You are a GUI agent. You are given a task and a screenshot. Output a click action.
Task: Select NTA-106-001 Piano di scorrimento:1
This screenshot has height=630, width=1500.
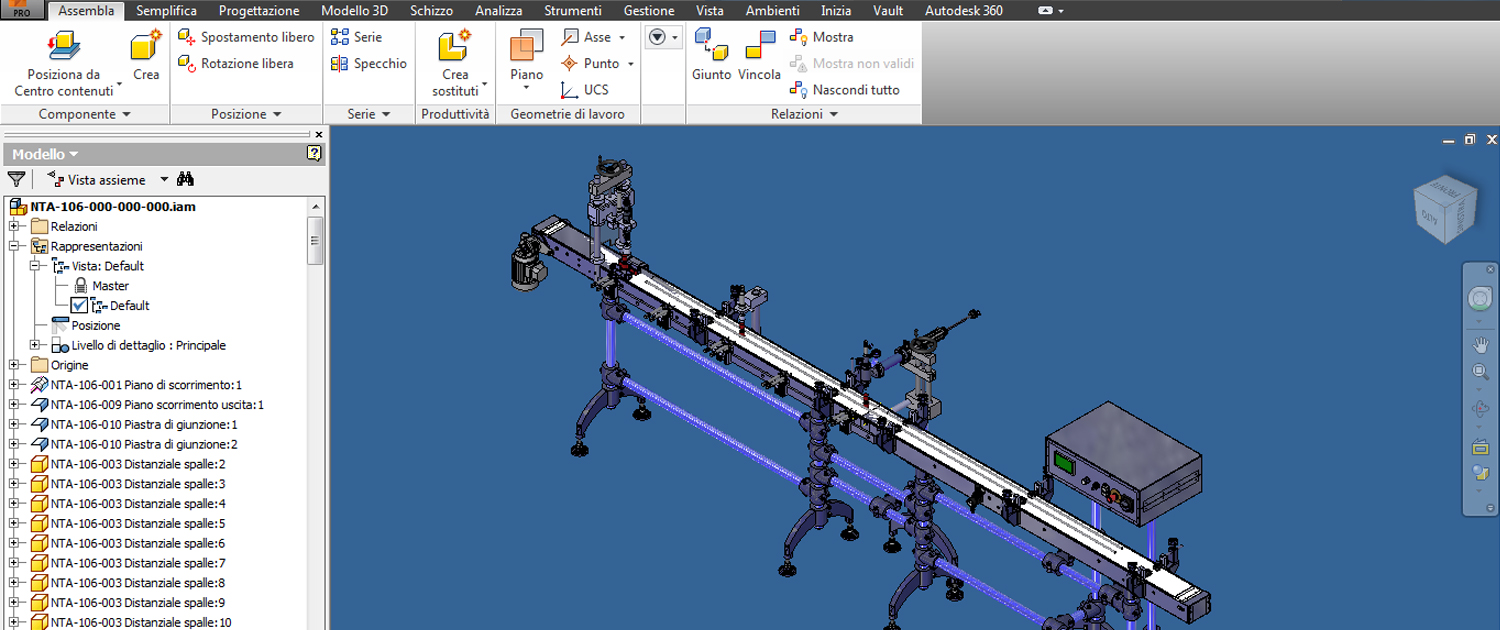coord(146,385)
